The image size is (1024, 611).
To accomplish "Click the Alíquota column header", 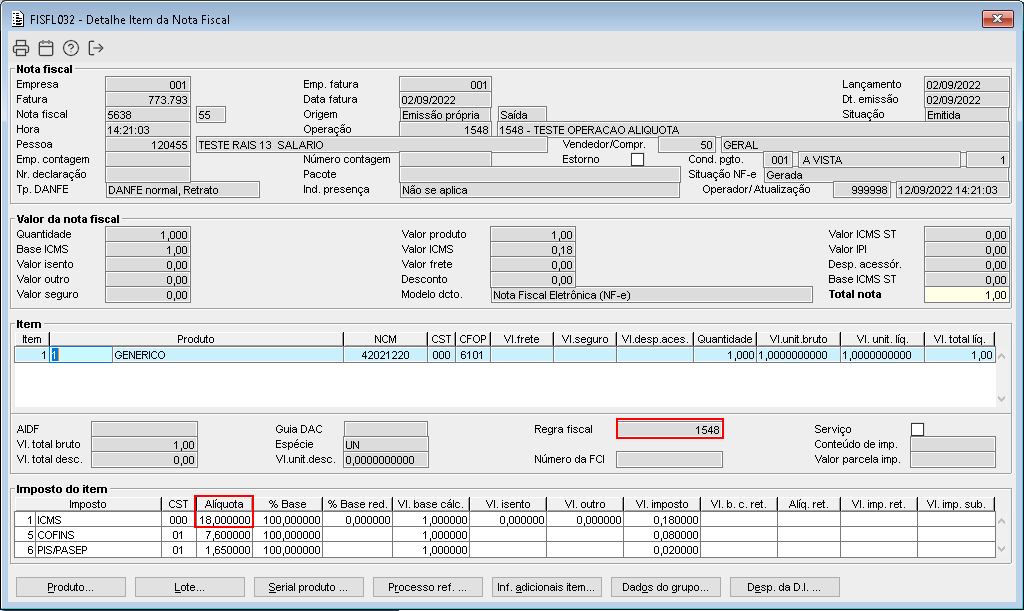I will 224,504.
